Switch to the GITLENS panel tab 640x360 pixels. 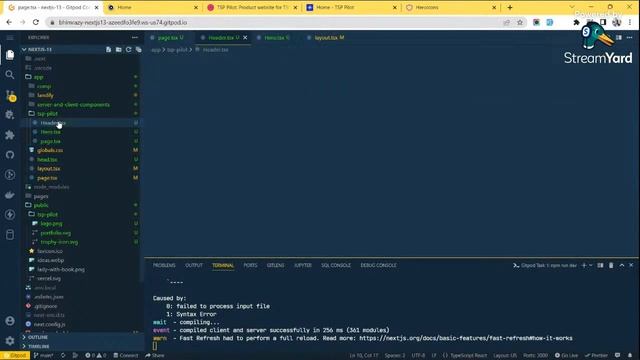click(x=276, y=265)
